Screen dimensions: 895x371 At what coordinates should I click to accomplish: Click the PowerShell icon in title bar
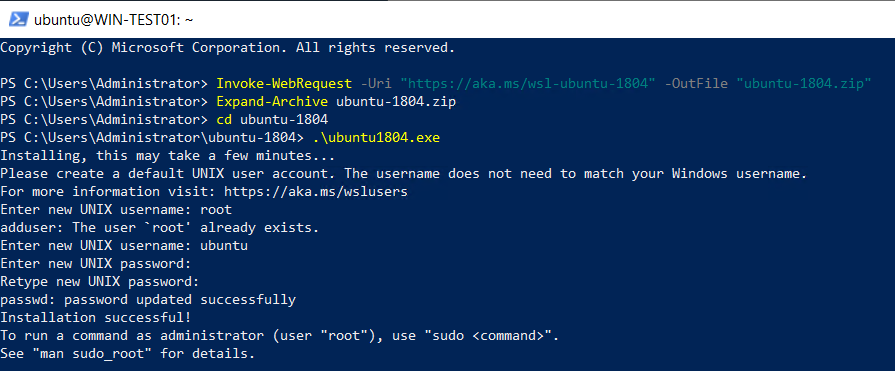(19, 19)
